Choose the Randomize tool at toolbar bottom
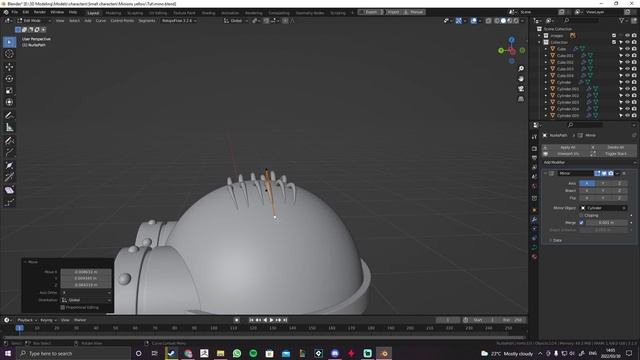This screenshot has width=640, height=360. pyautogui.click(x=9, y=202)
